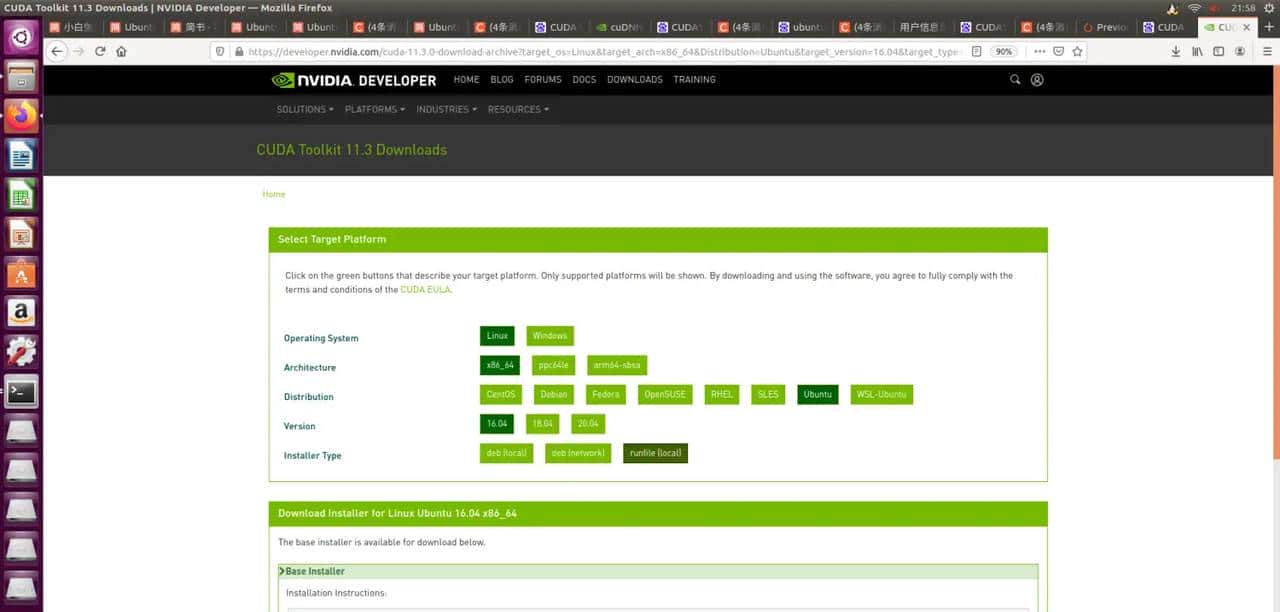This screenshot has height=612, width=1280.
Task: Open the SOLUTIONS dropdown menu
Action: coord(303,109)
